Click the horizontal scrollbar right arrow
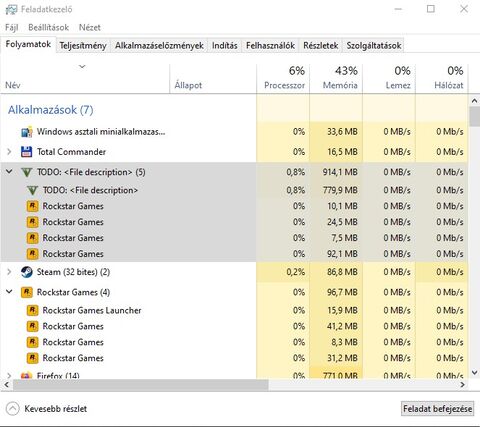 pyautogui.click(x=462, y=385)
